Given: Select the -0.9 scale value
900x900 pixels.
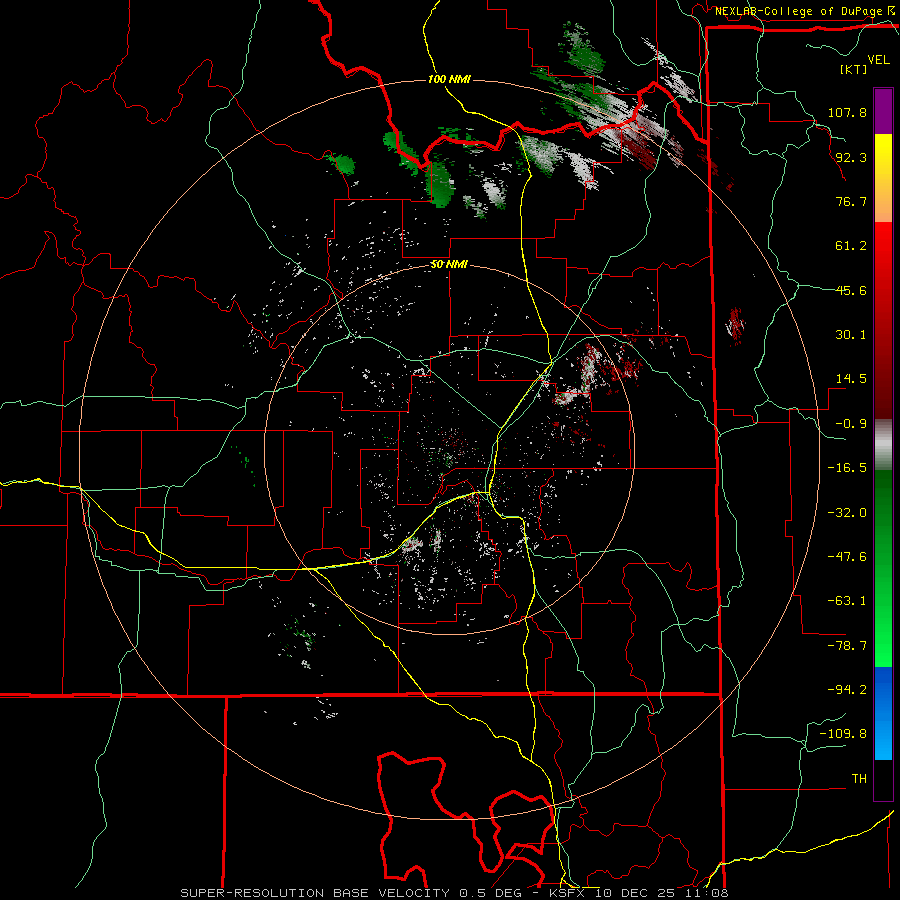Looking at the screenshot, I should coord(851,424).
